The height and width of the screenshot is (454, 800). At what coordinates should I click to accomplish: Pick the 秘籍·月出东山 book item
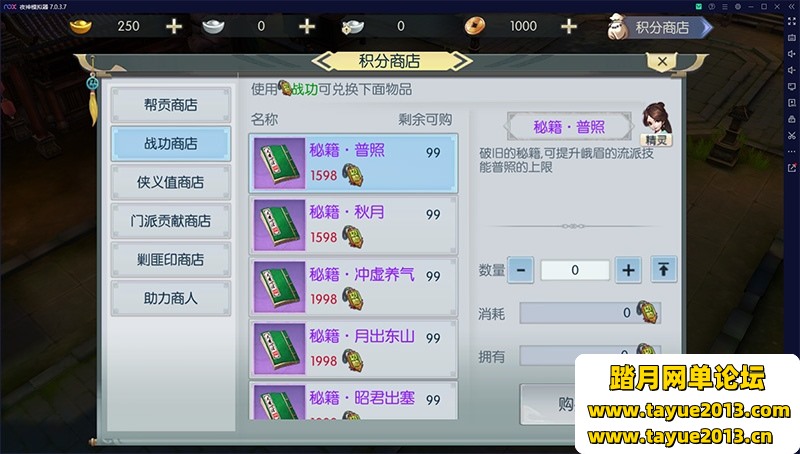coord(353,348)
